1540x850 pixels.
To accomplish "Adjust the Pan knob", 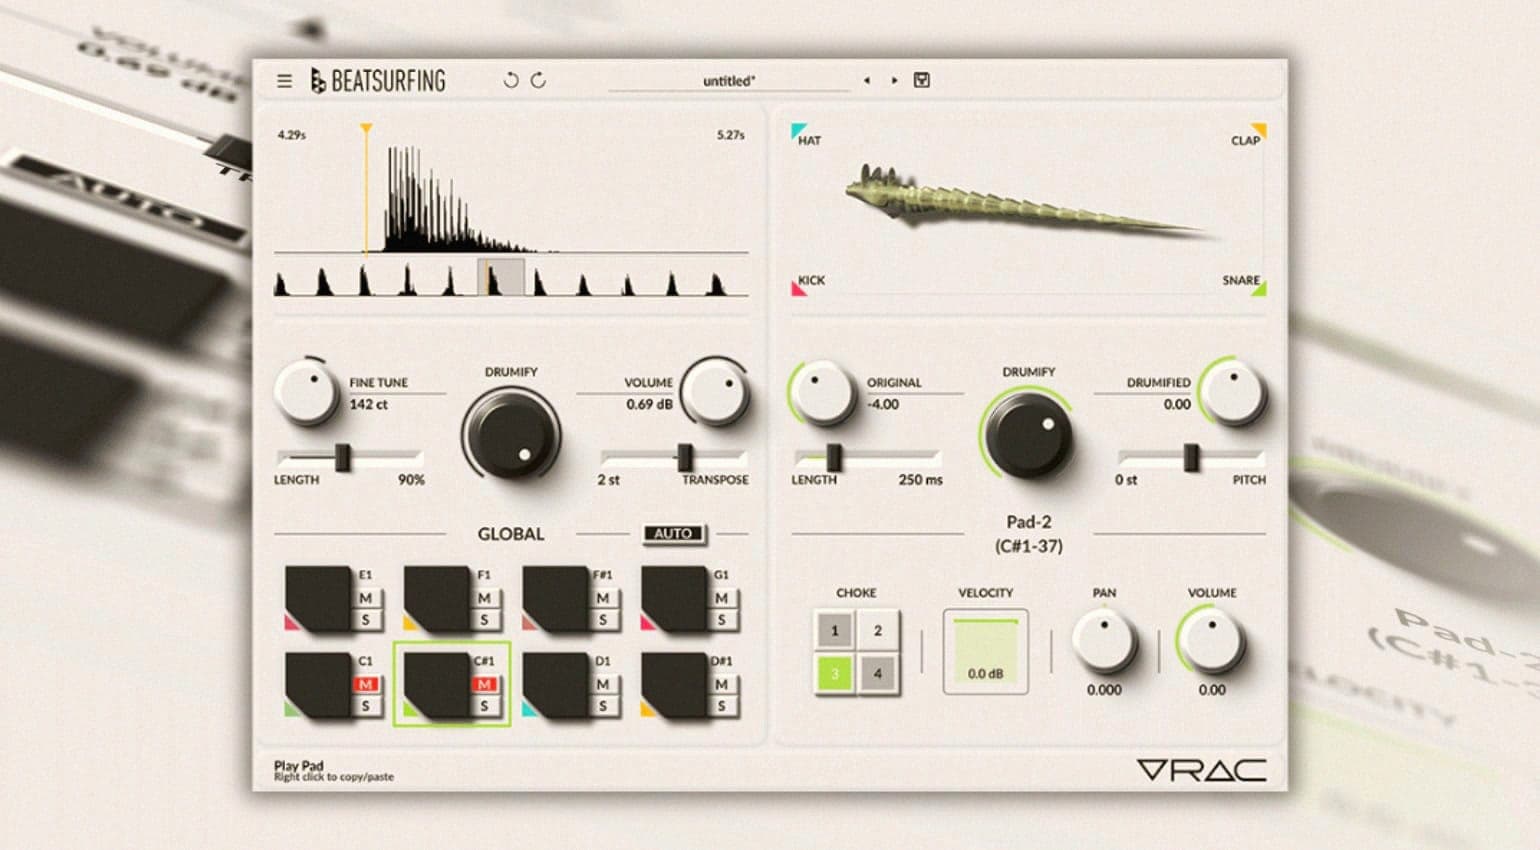I will (1104, 641).
